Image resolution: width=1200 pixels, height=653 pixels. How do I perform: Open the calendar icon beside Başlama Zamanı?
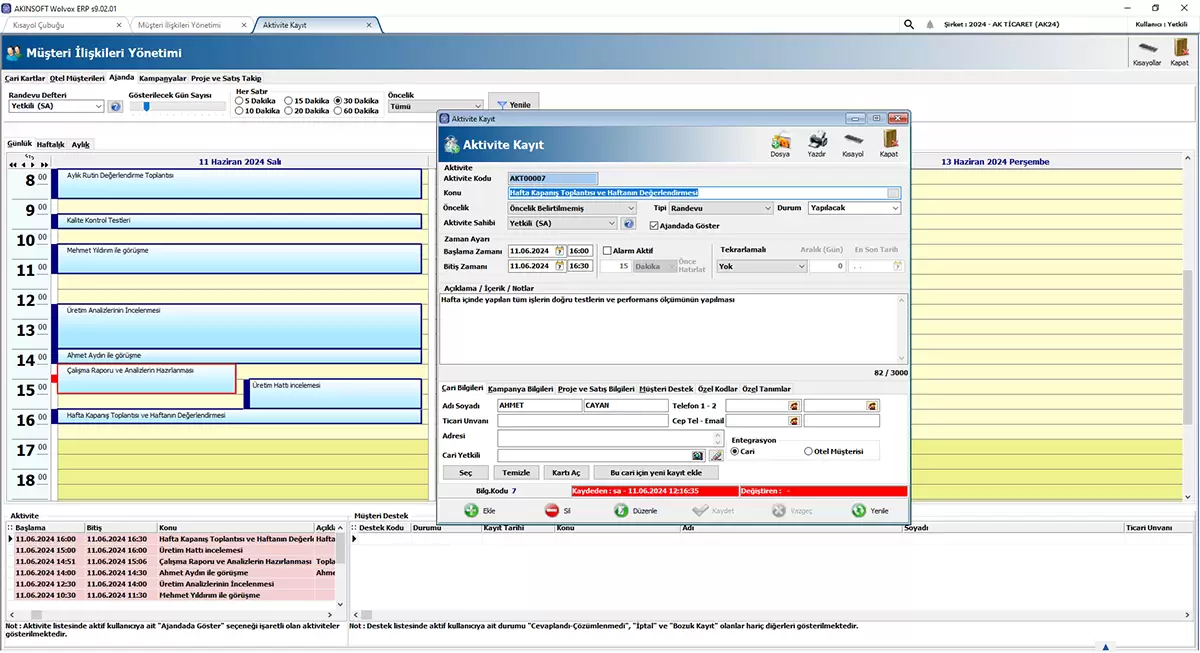coord(559,252)
